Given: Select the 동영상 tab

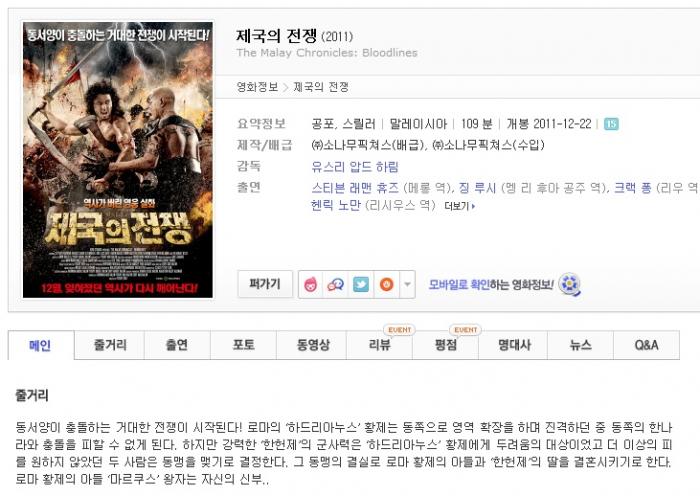Looking at the screenshot, I should point(312,345).
